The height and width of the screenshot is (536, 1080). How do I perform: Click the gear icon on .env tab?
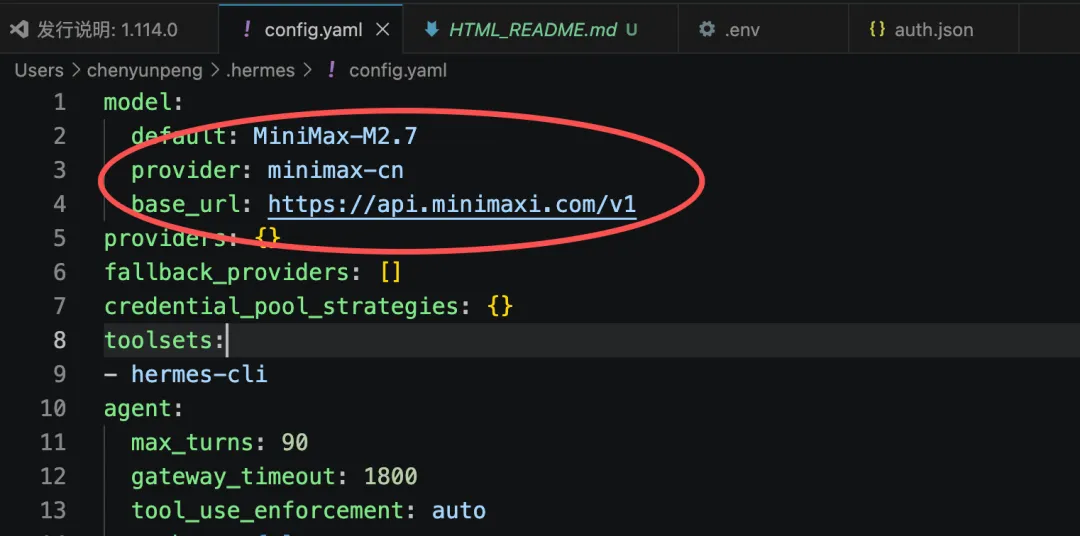pos(707,30)
